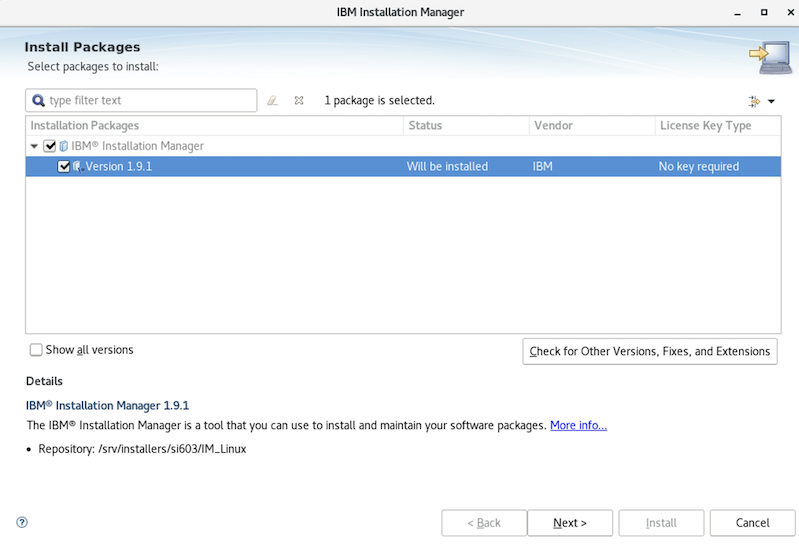This screenshot has height=547, width=799.
Task: Click the 'IBM Installation Manager 1.9.1' details heading
Action: (108, 405)
